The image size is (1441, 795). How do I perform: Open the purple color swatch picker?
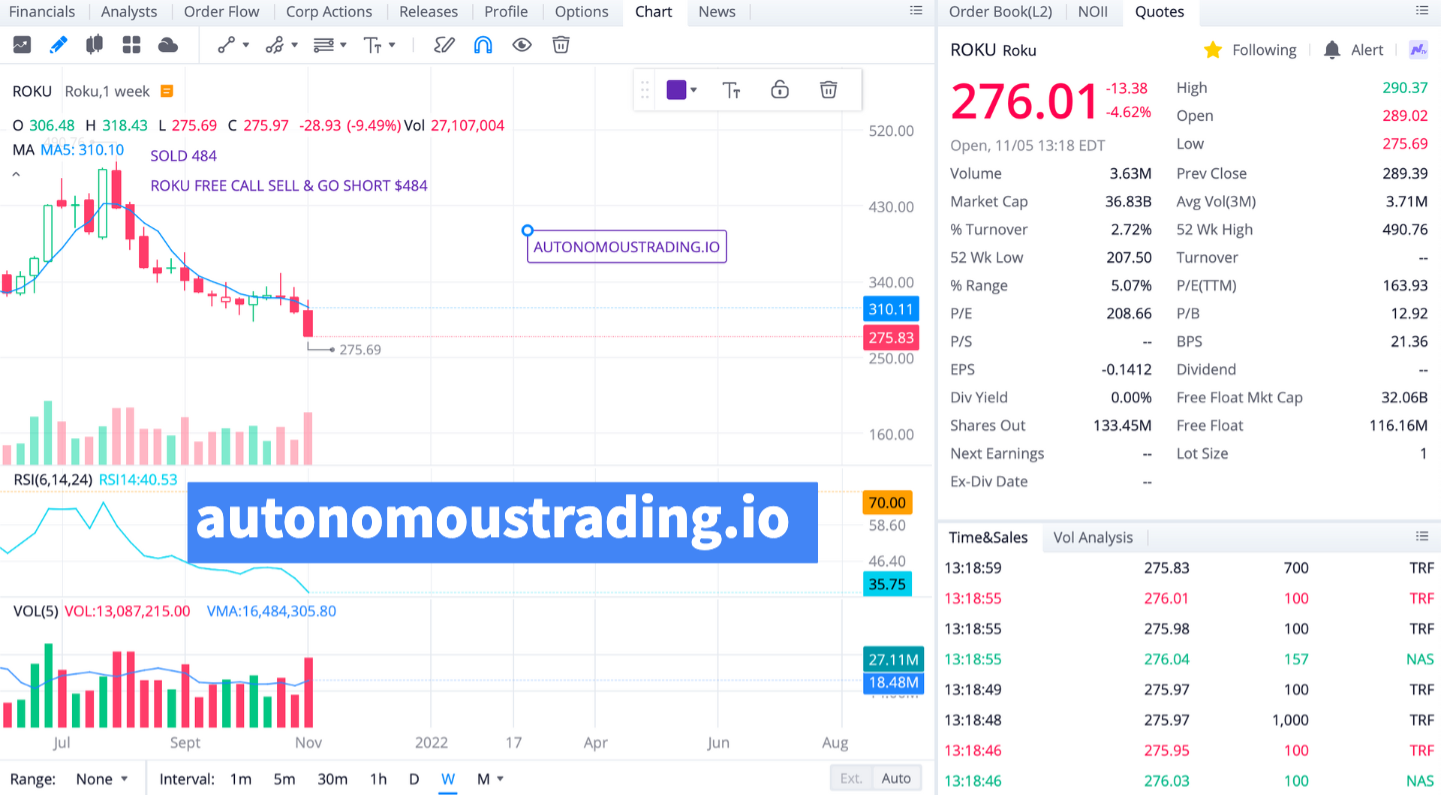point(676,90)
